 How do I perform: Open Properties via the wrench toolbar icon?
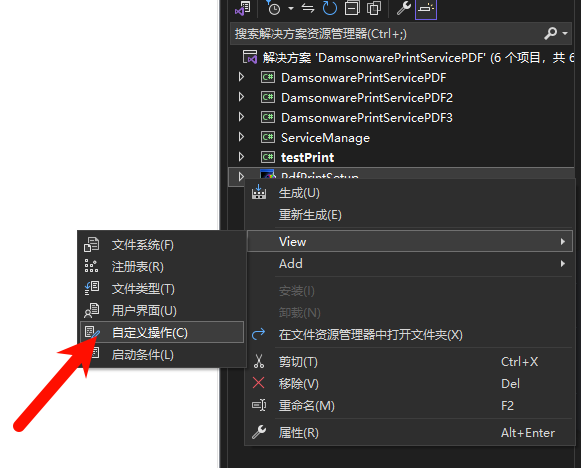coord(404,8)
